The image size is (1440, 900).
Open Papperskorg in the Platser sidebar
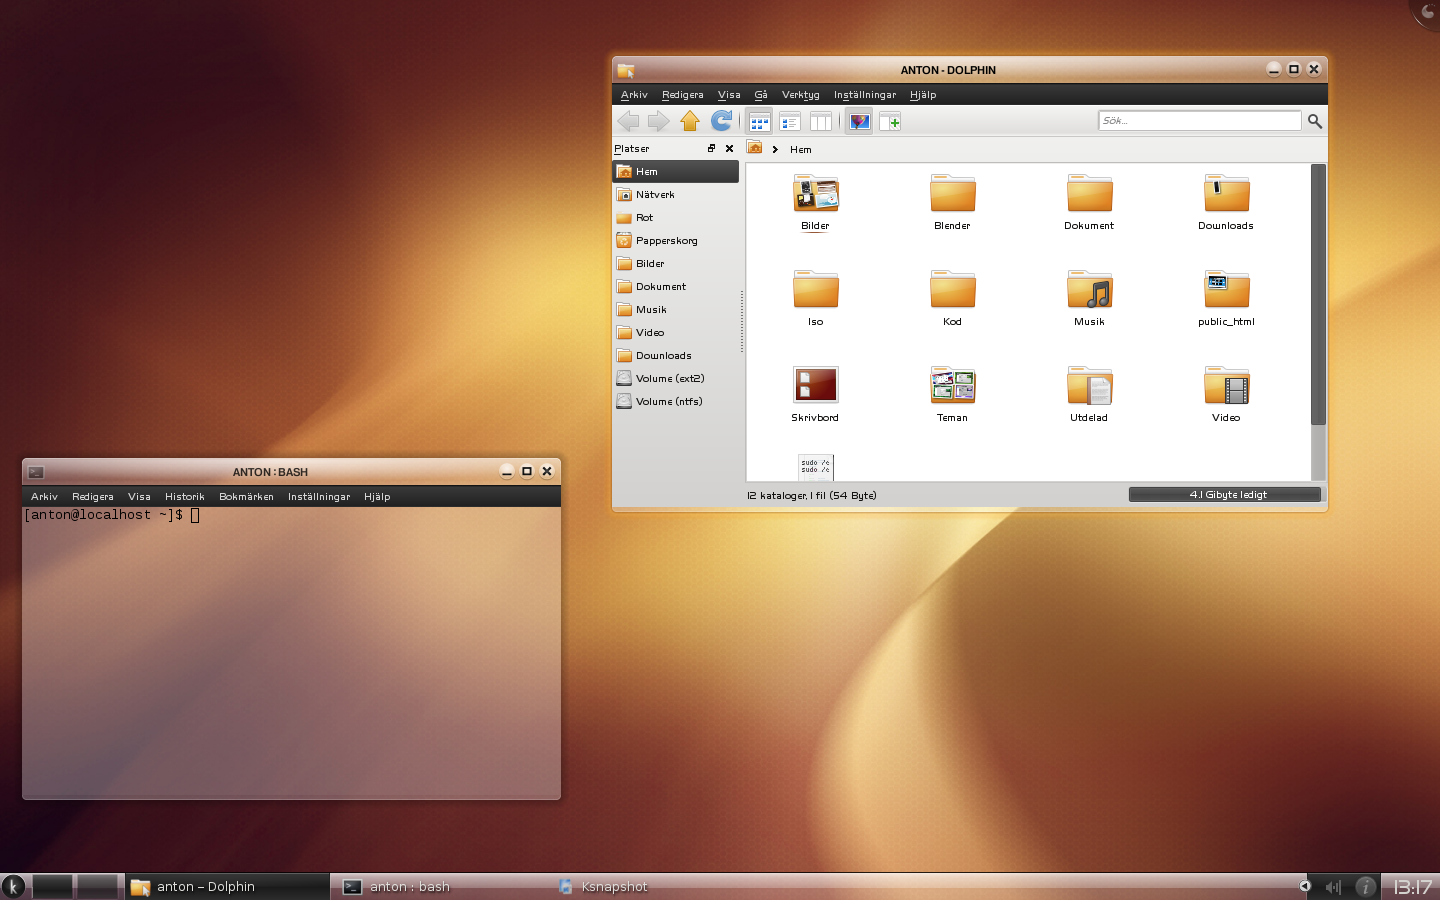click(676, 241)
